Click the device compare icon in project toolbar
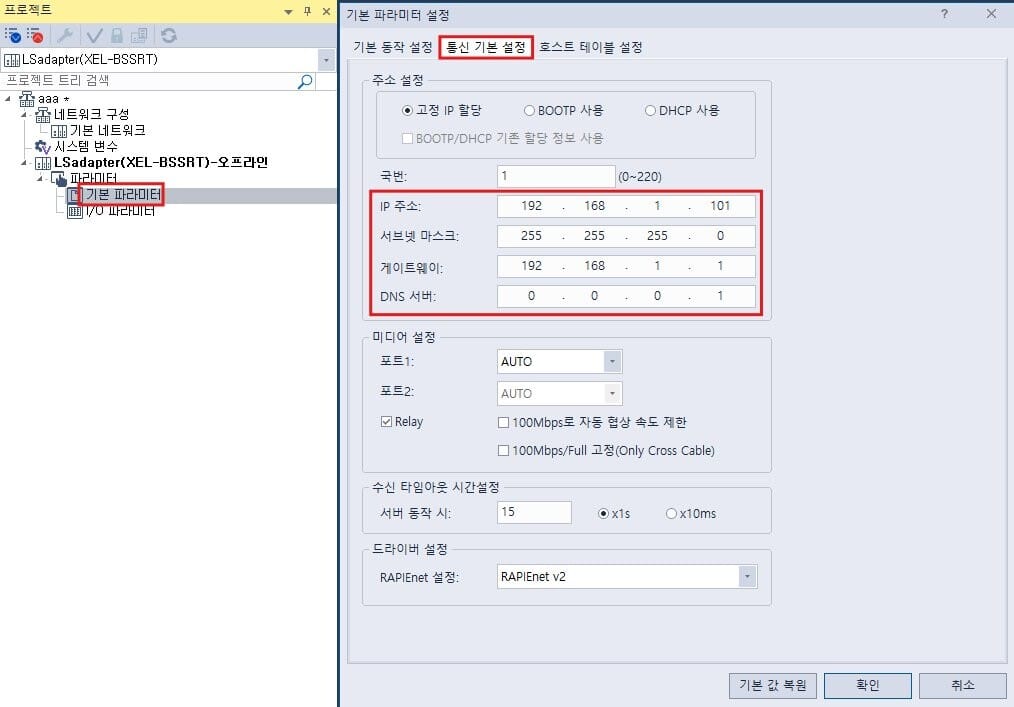This screenshot has width=1014, height=707. point(139,35)
